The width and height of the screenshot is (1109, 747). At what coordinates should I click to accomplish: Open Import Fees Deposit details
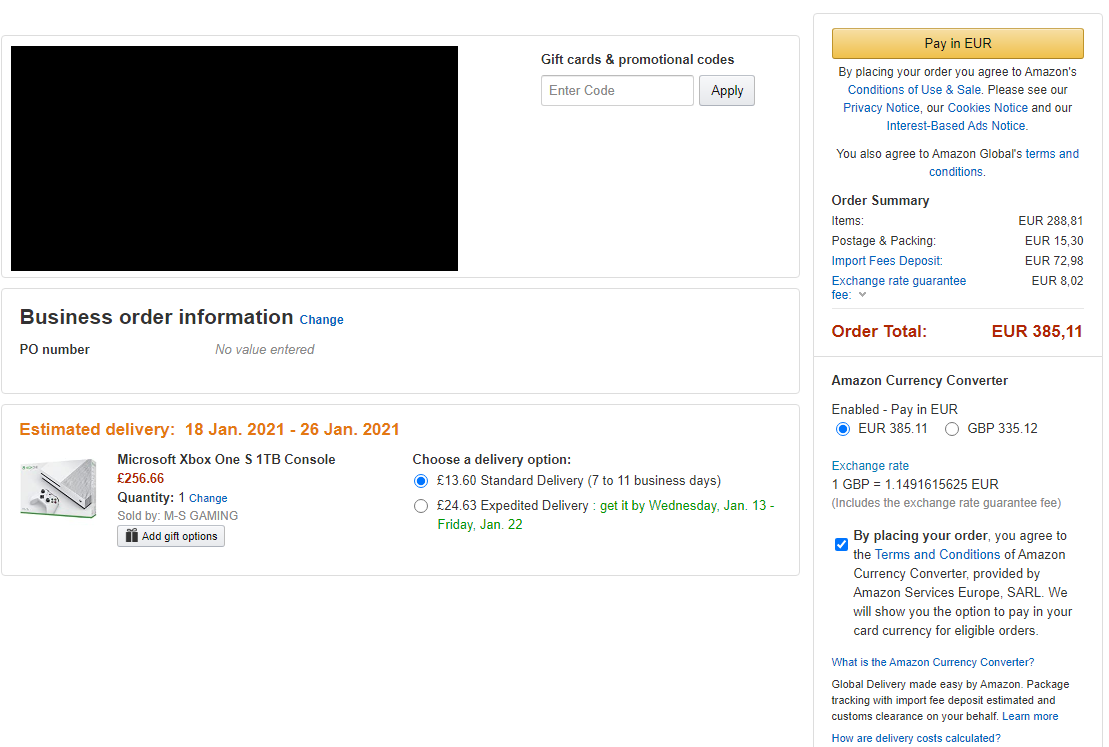[887, 261]
